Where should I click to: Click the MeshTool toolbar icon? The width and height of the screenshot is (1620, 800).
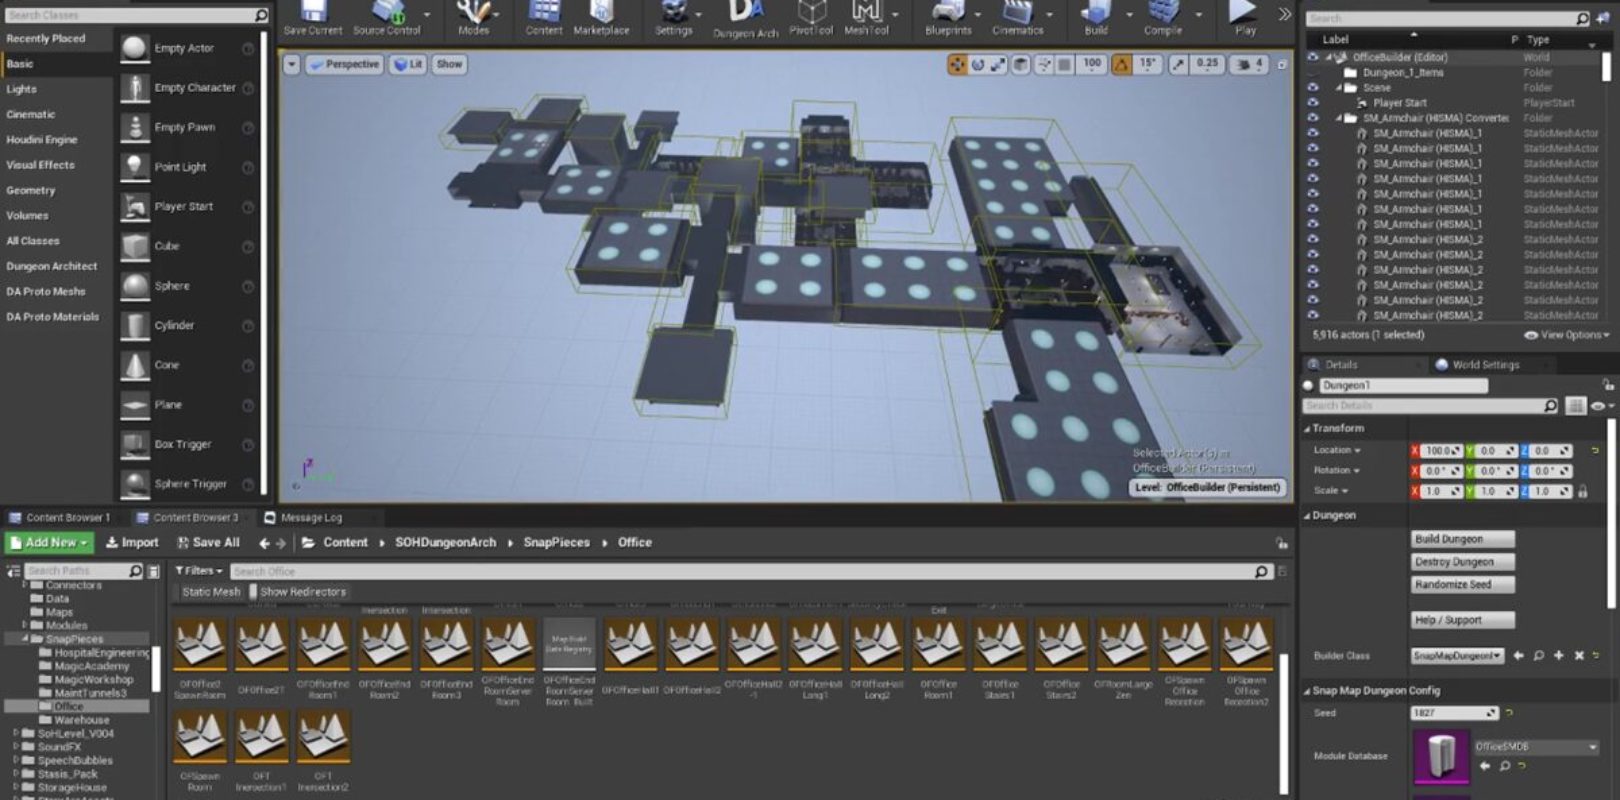click(x=865, y=16)
